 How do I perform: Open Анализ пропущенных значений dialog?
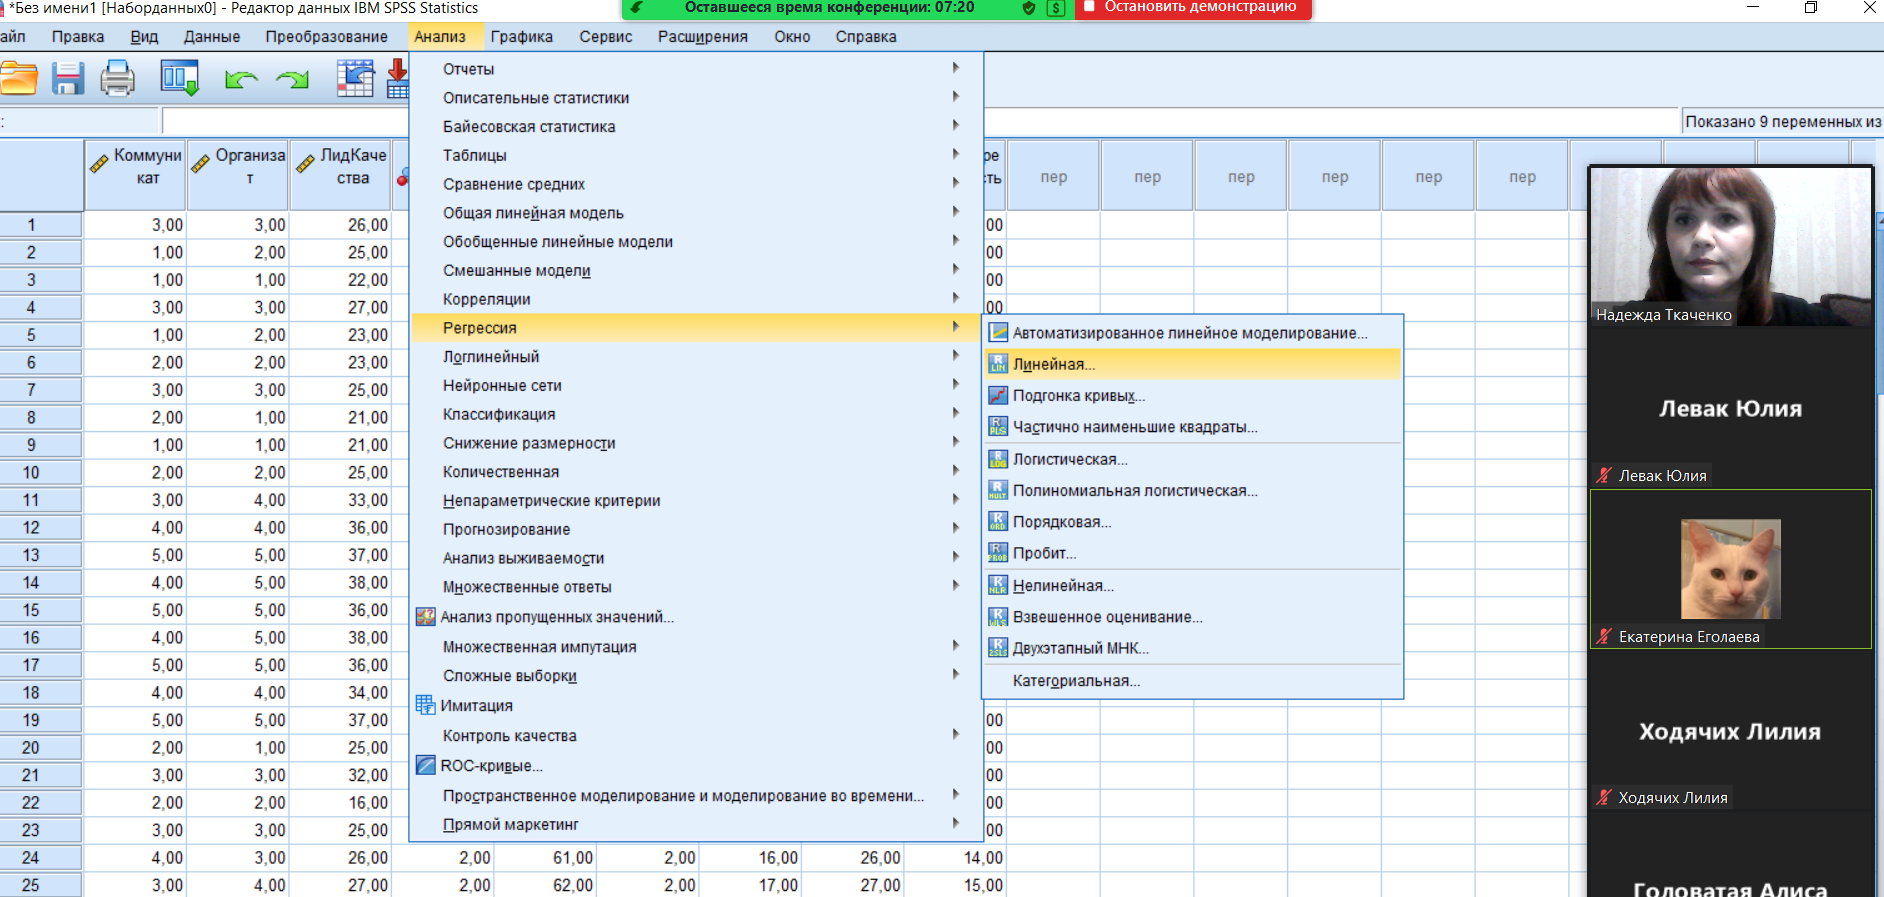[x=556, y=617]
